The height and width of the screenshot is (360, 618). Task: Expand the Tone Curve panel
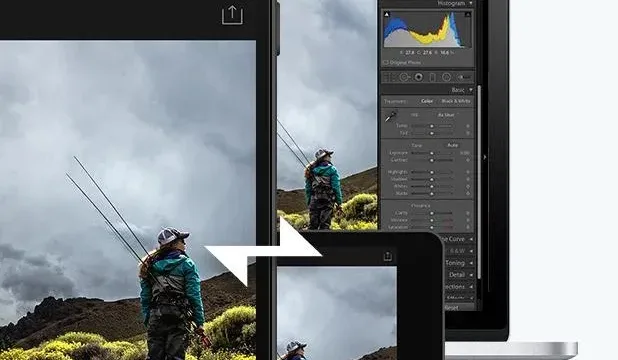click(471, 239)
